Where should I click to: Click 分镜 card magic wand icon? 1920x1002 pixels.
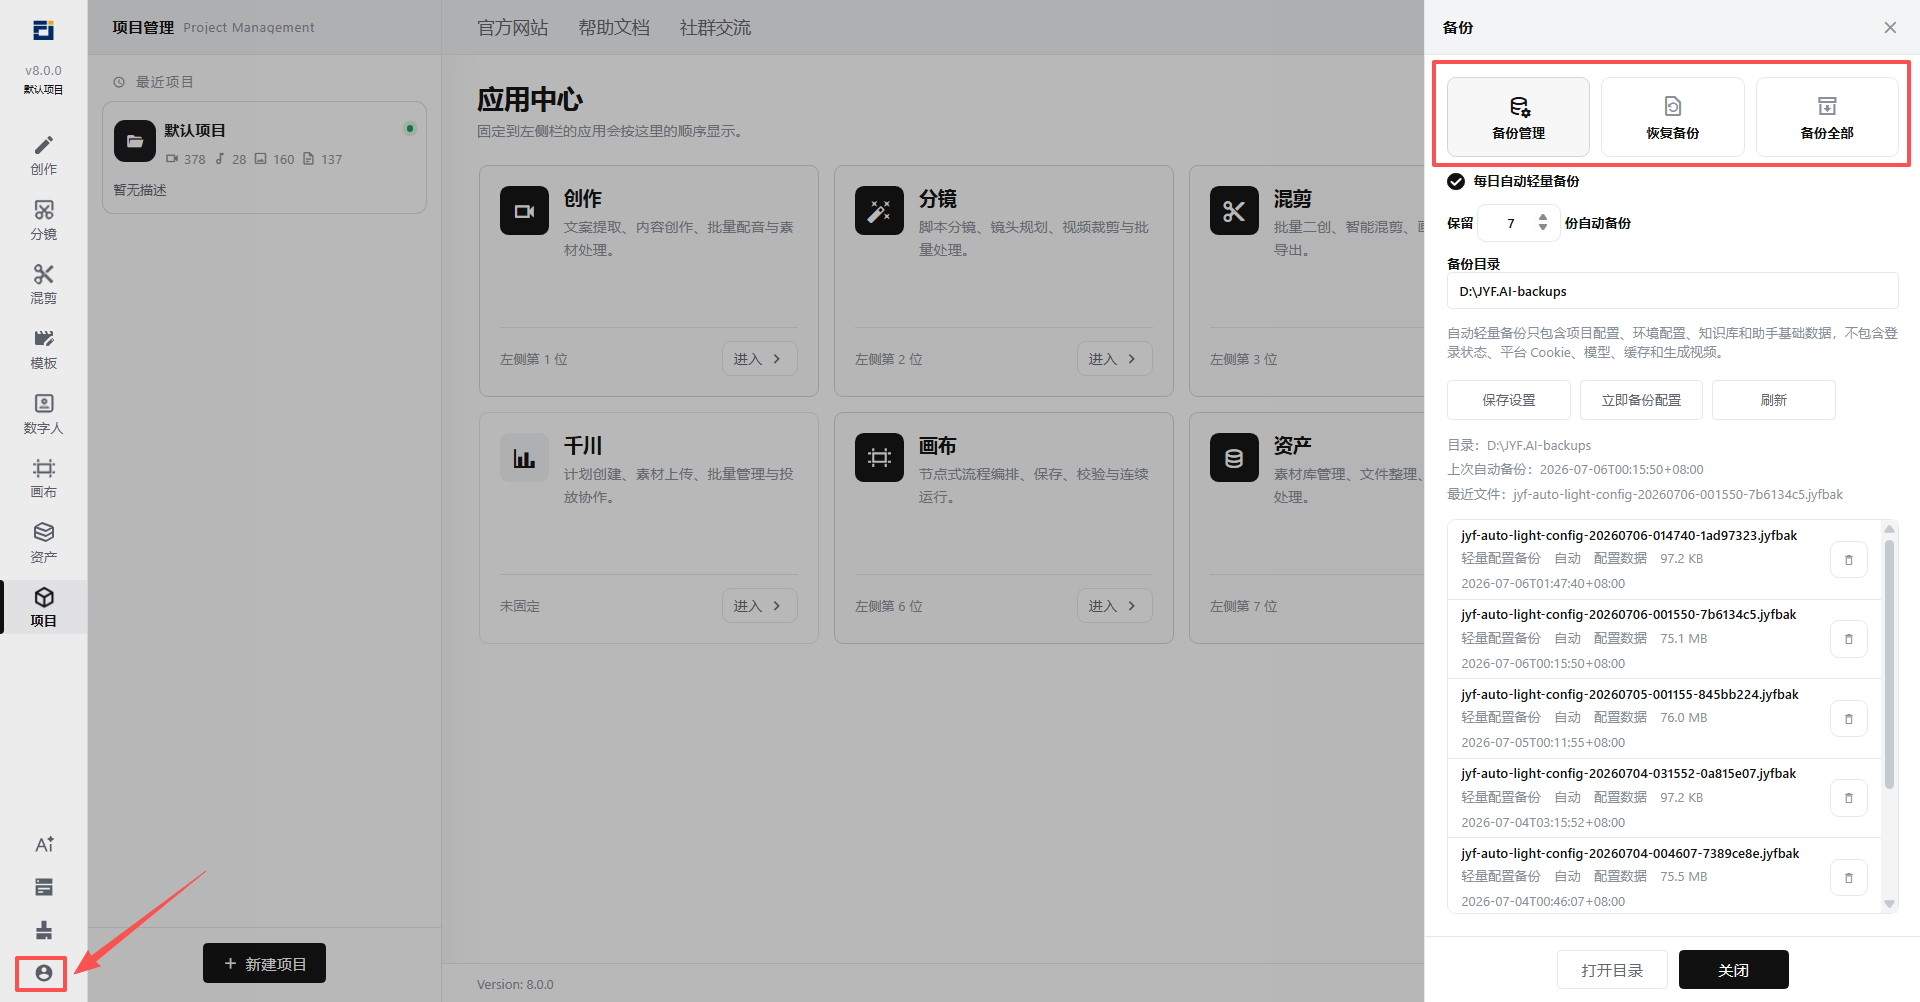[879, 211]
